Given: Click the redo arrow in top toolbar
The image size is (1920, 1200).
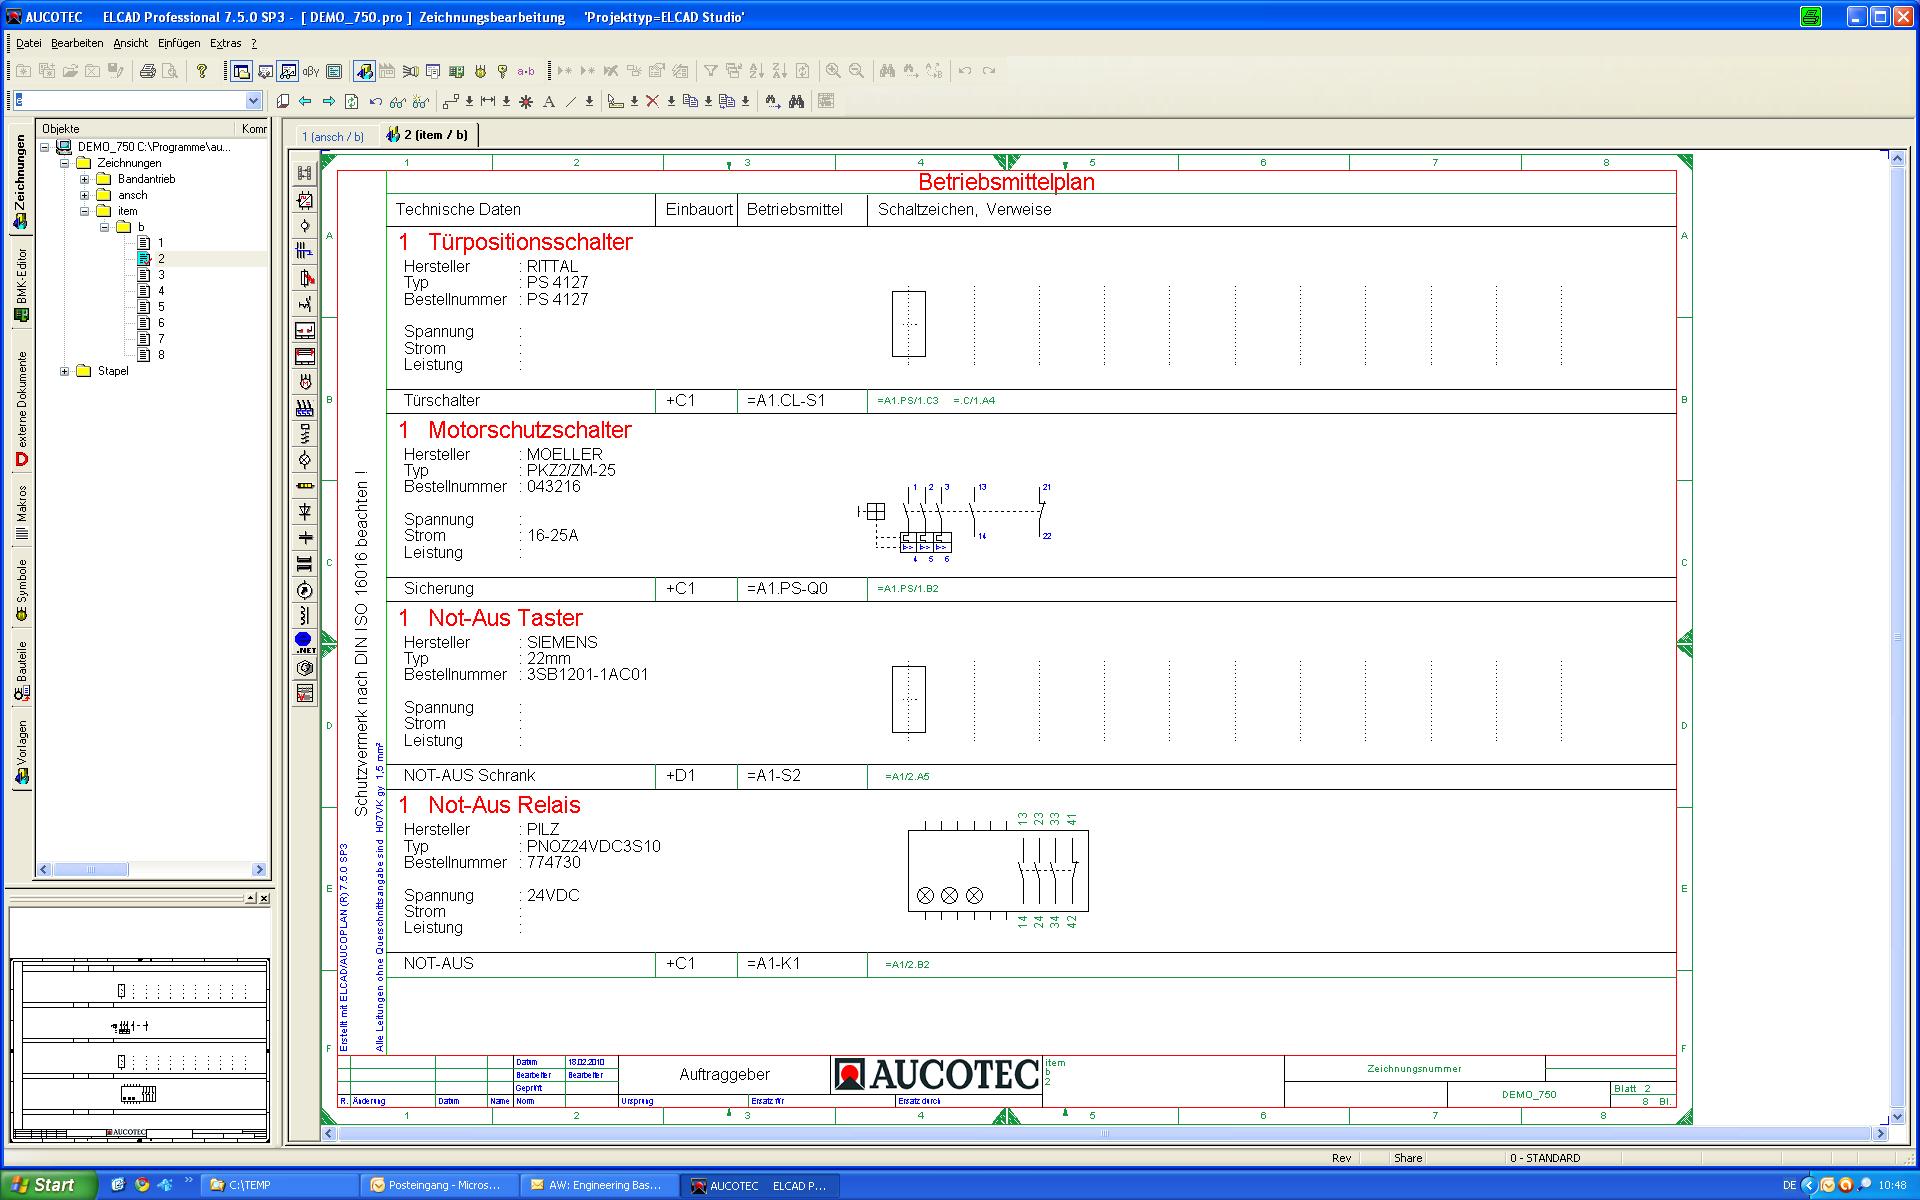Looking at the screenshot, I should pyautogui.click(x=989, y=71).
